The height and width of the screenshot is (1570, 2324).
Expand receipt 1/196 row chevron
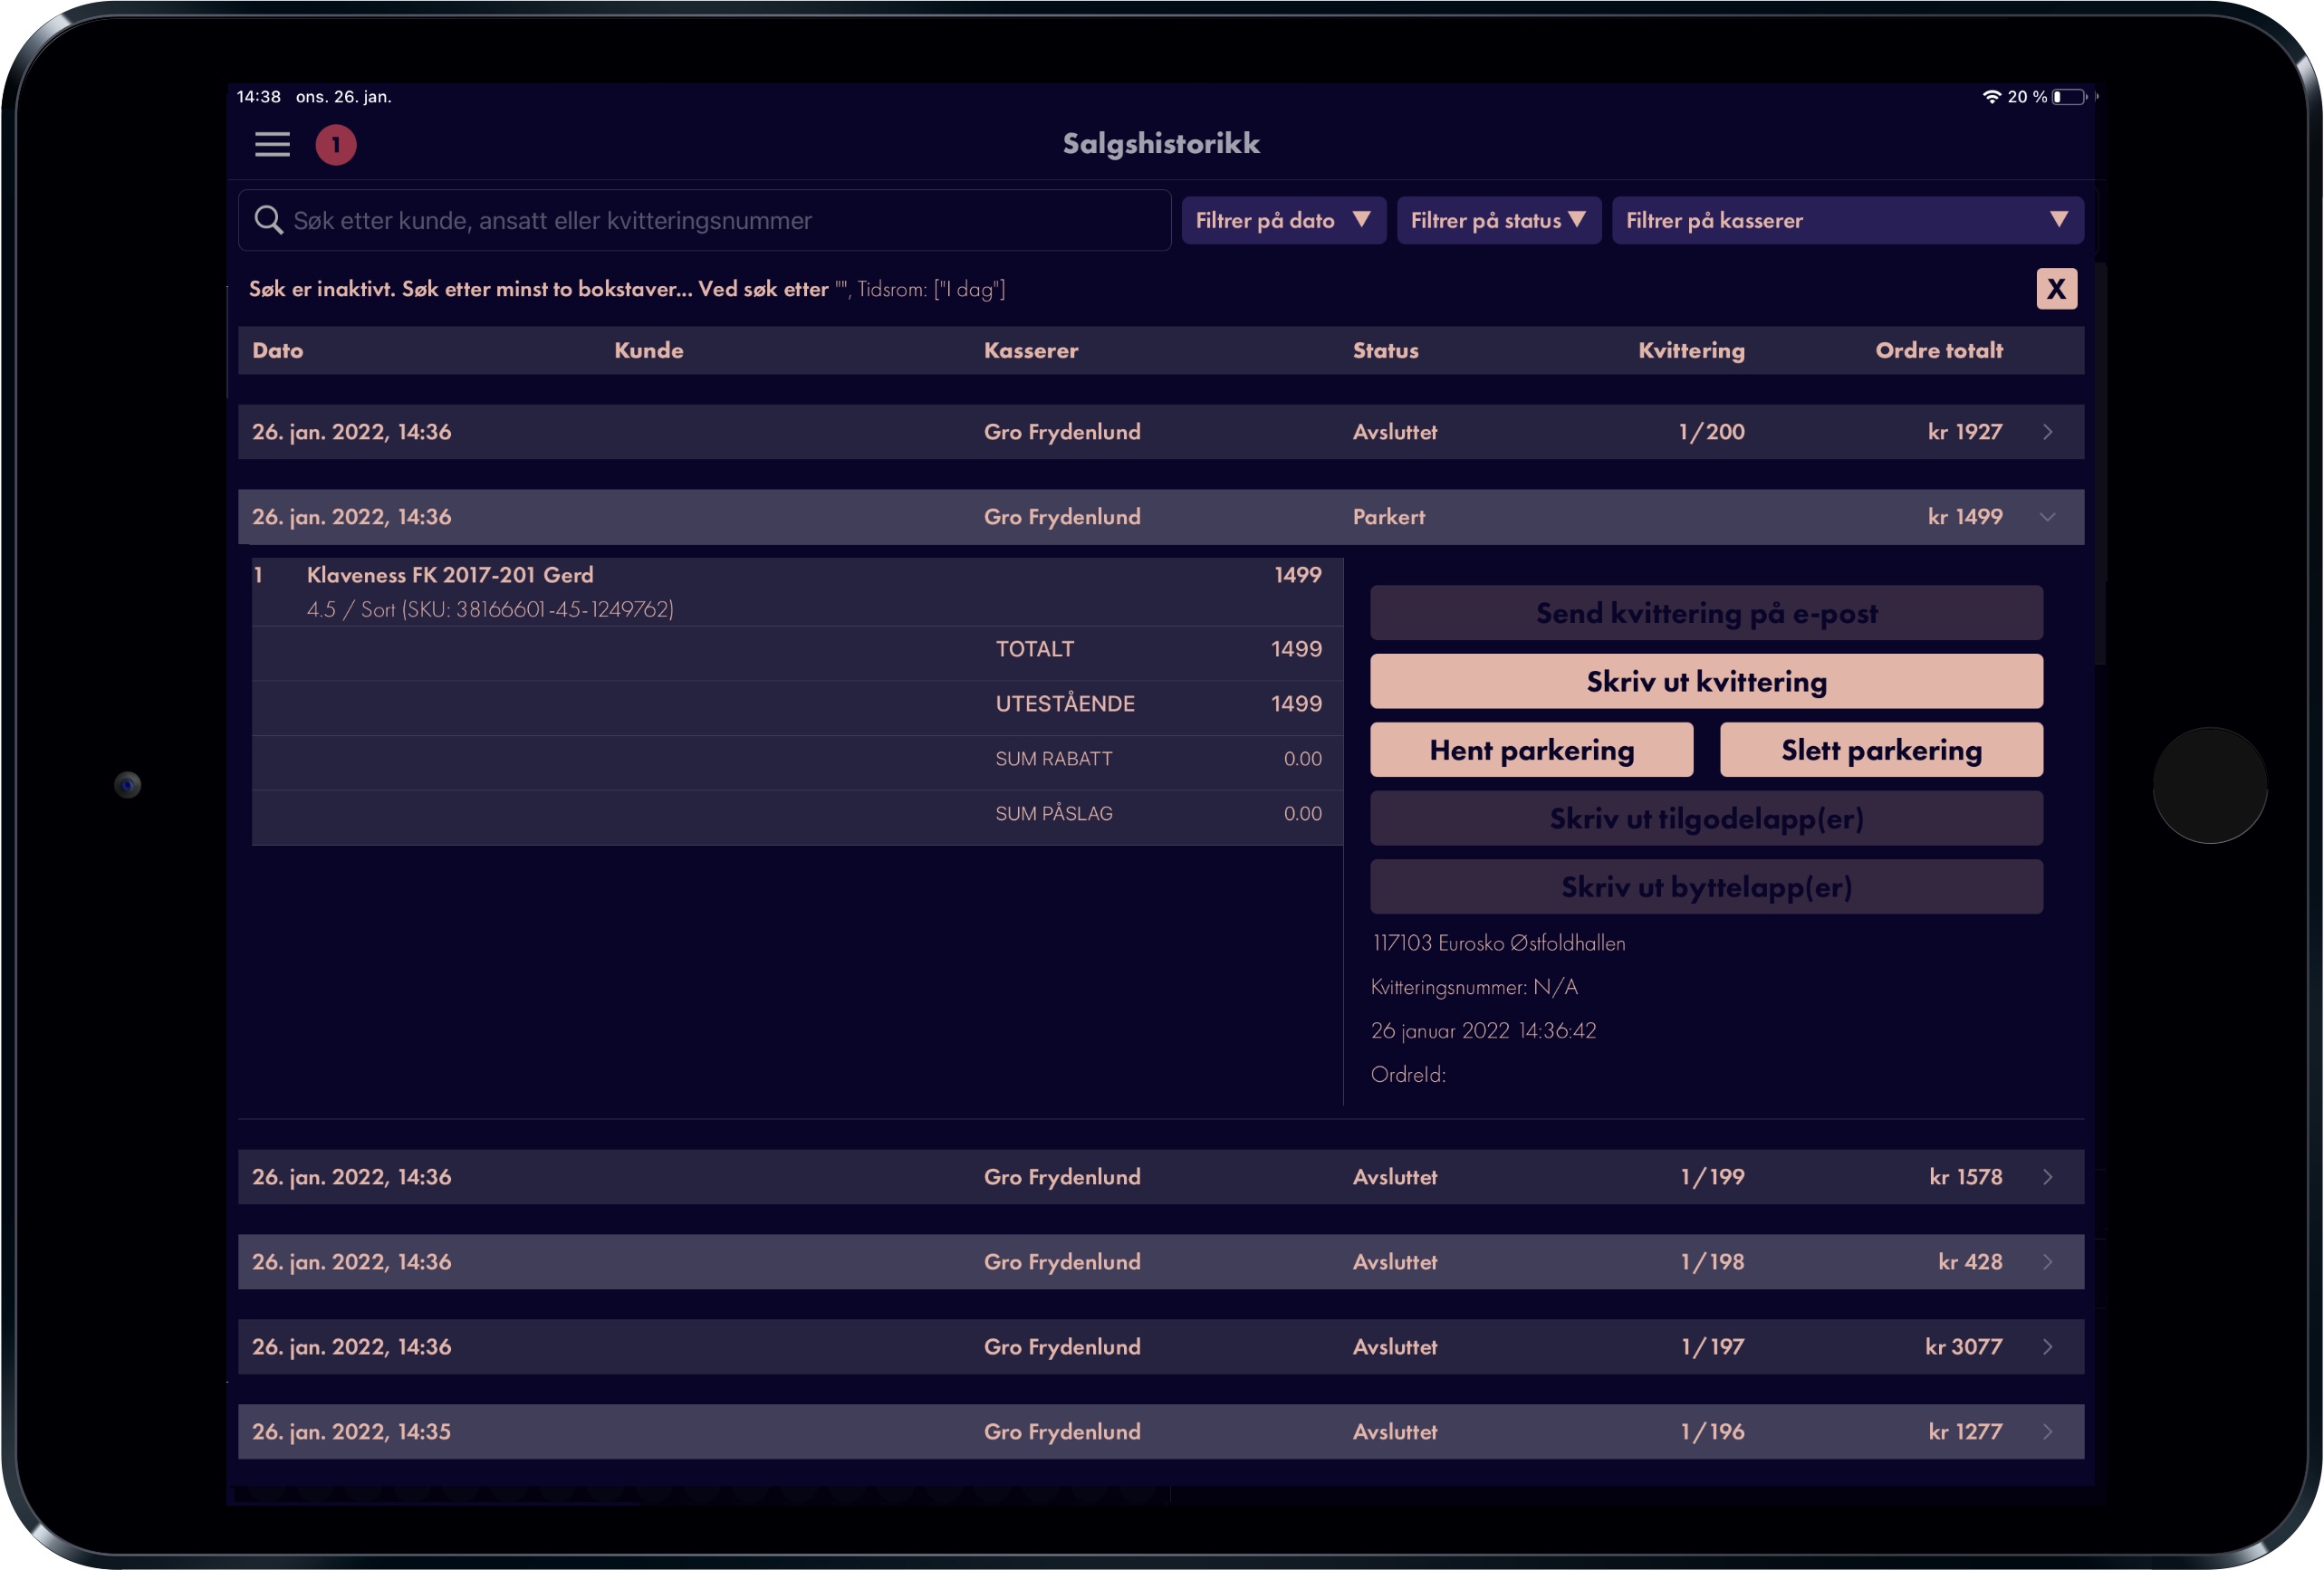[x=2047, y=1432]
